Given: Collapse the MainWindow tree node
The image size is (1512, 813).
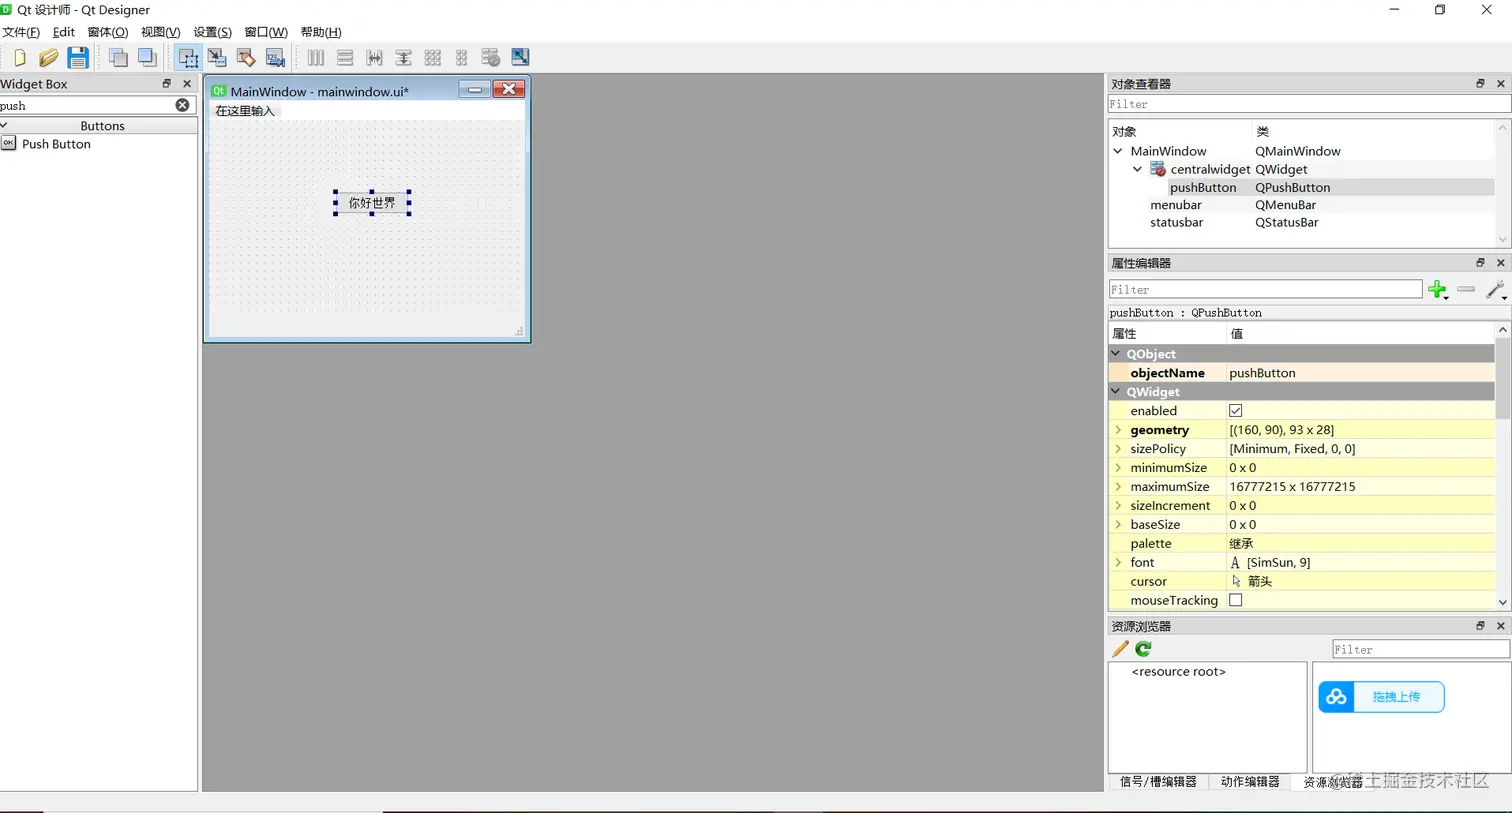Looking at the screenshot, I should [x=1118, y=152].
